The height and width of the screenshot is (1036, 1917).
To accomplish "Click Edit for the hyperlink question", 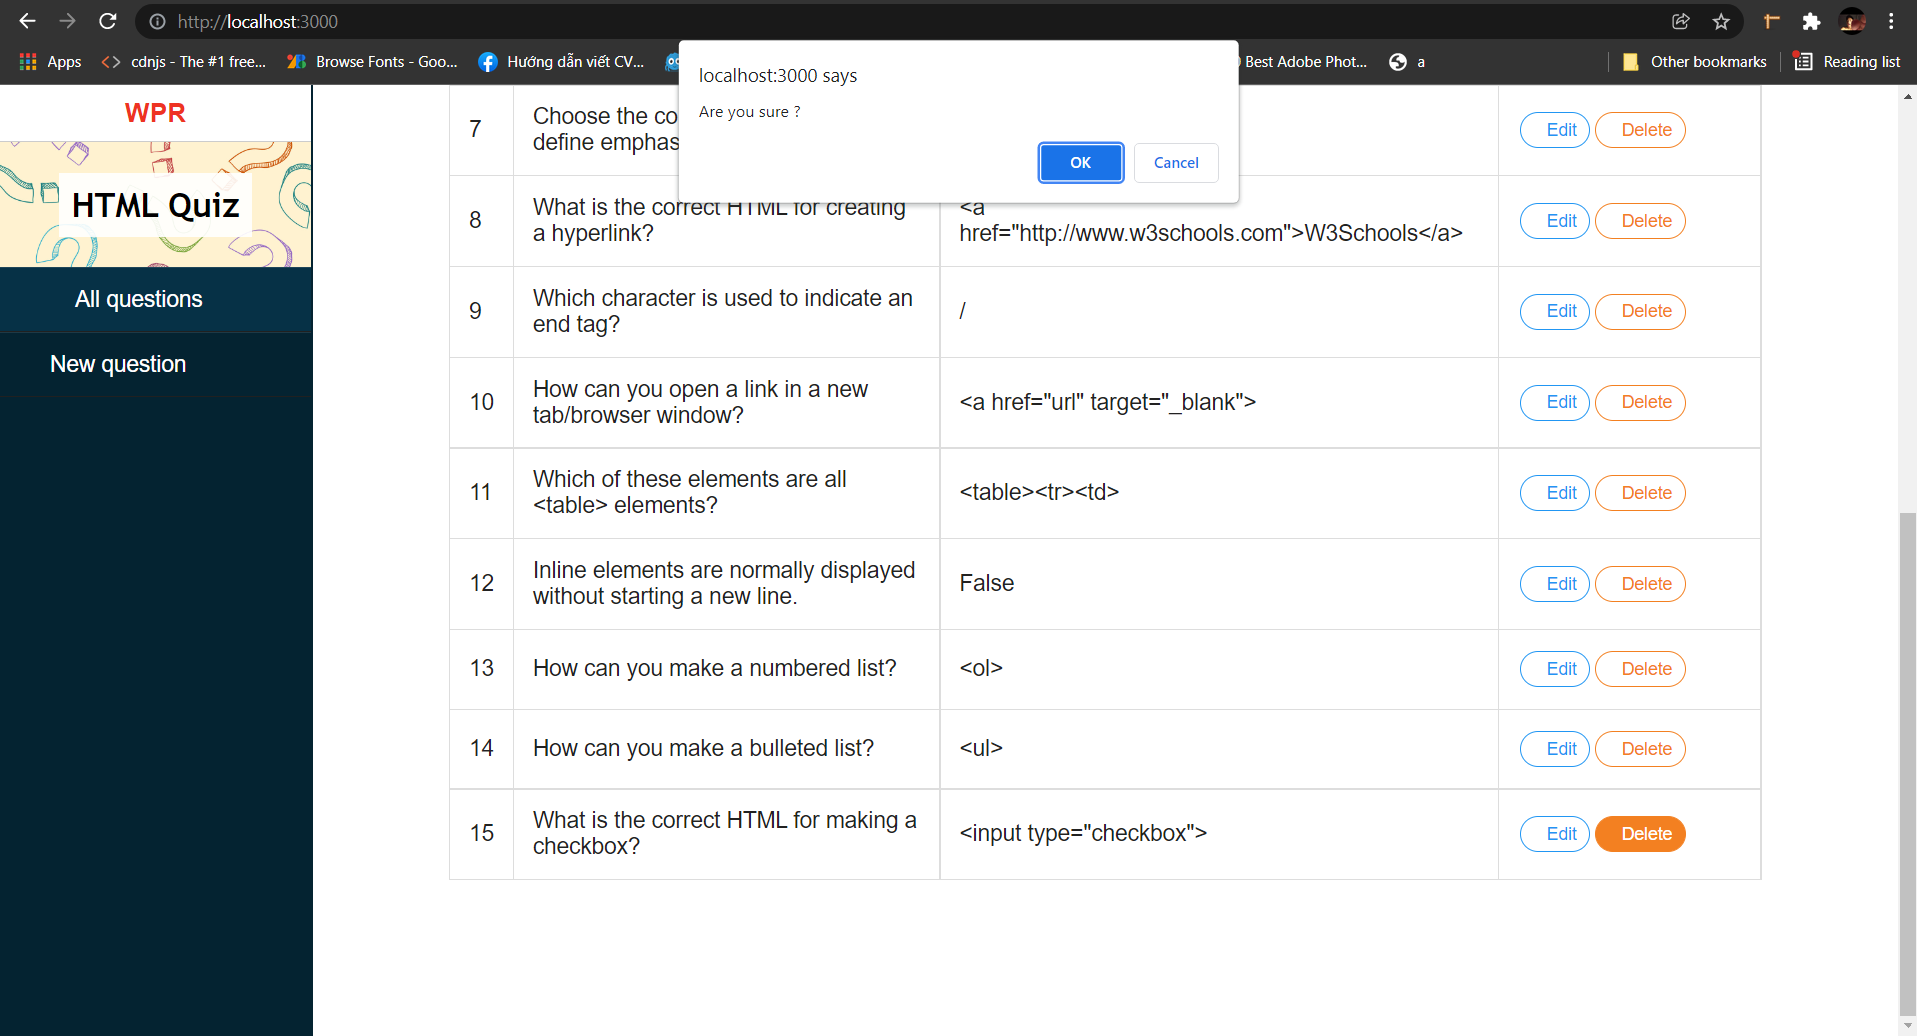I will 1554,221.
